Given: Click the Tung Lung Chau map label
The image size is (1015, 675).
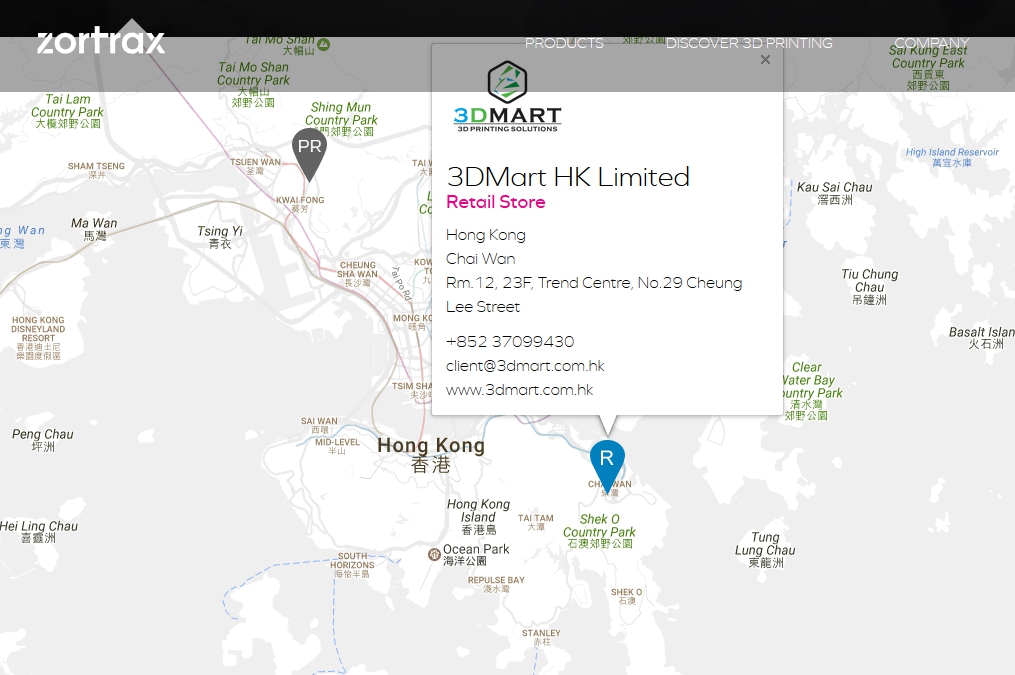Looking at the screenshot, I should coord(765,549).
